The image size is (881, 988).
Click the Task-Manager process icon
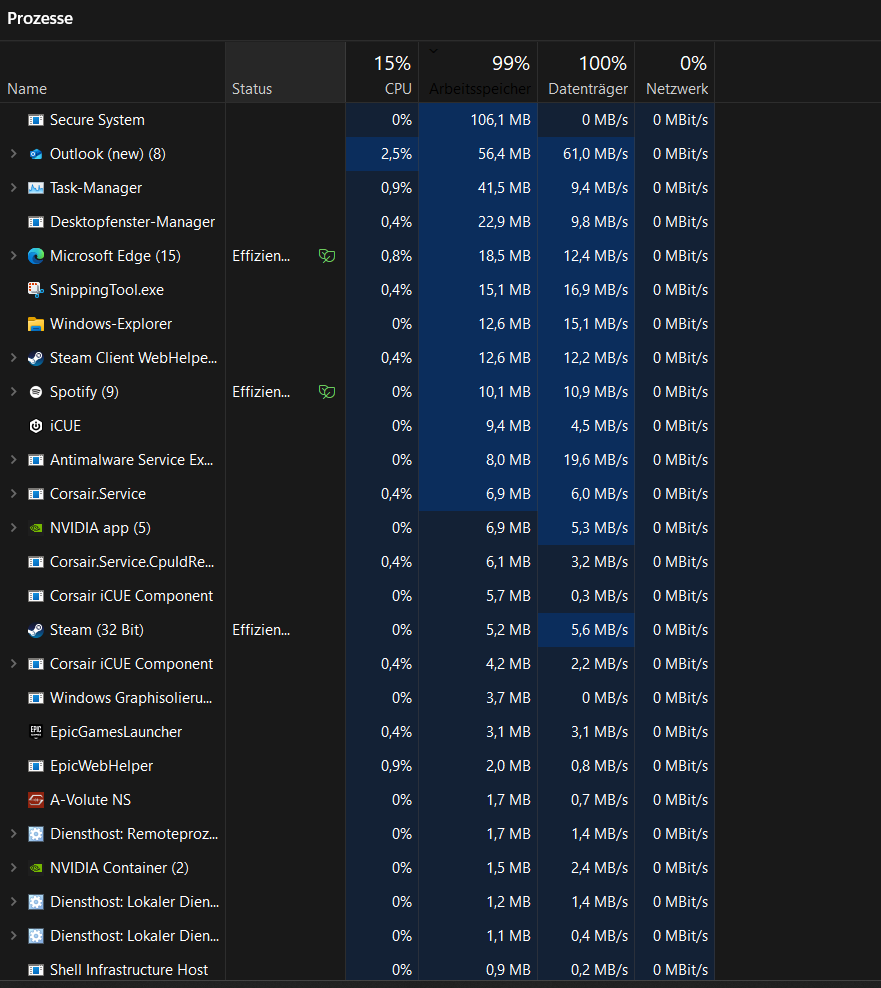click(x=36, y=188)
